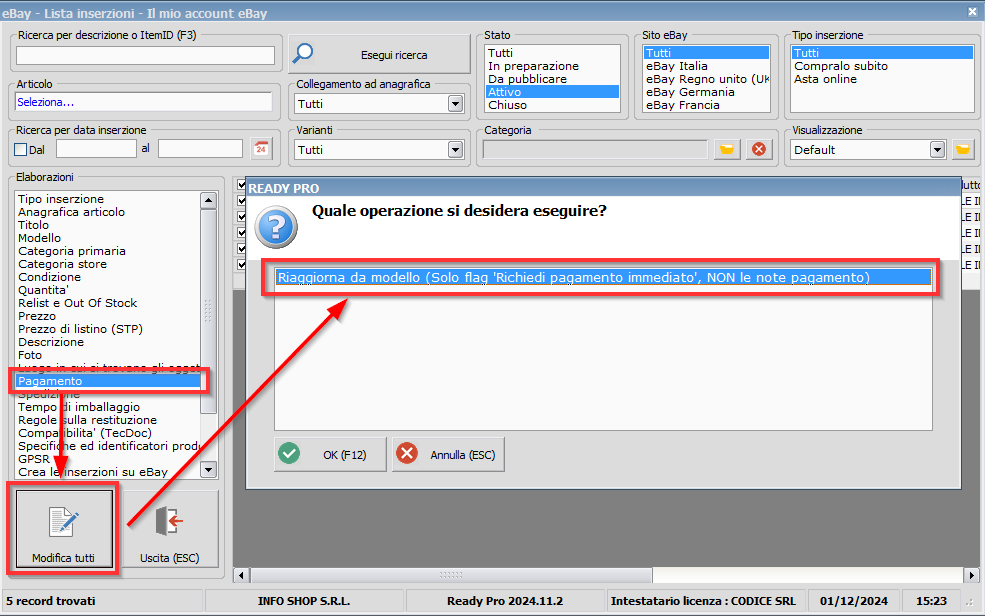This screenshot has width=985, height=616.
Task: Click left arrow of horizontal scrollbar
Action: (242, 575)
